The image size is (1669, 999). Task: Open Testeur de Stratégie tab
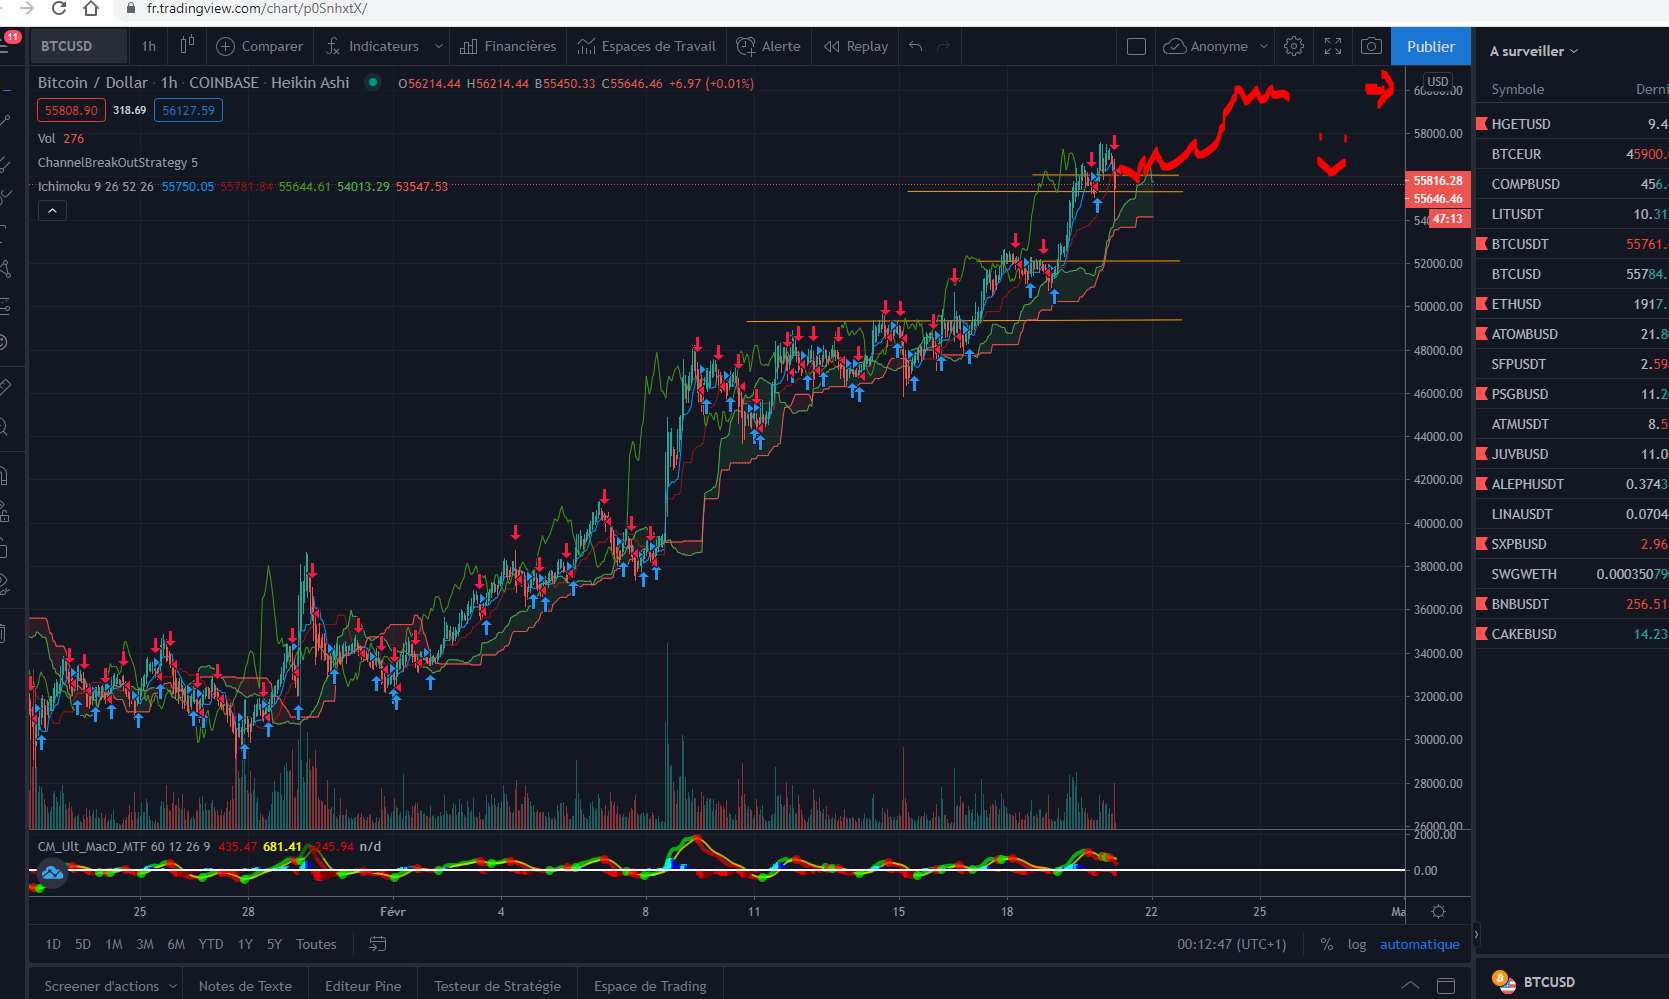[x=497, y=986]
